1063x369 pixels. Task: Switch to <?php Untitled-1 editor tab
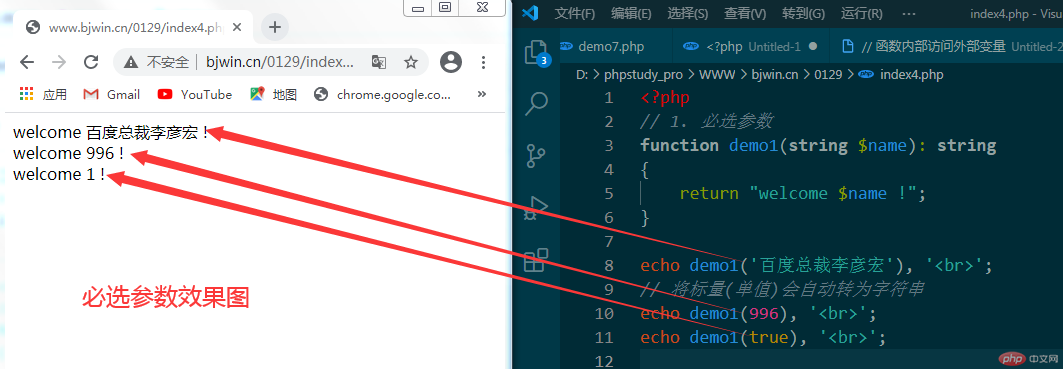[750, 47]
